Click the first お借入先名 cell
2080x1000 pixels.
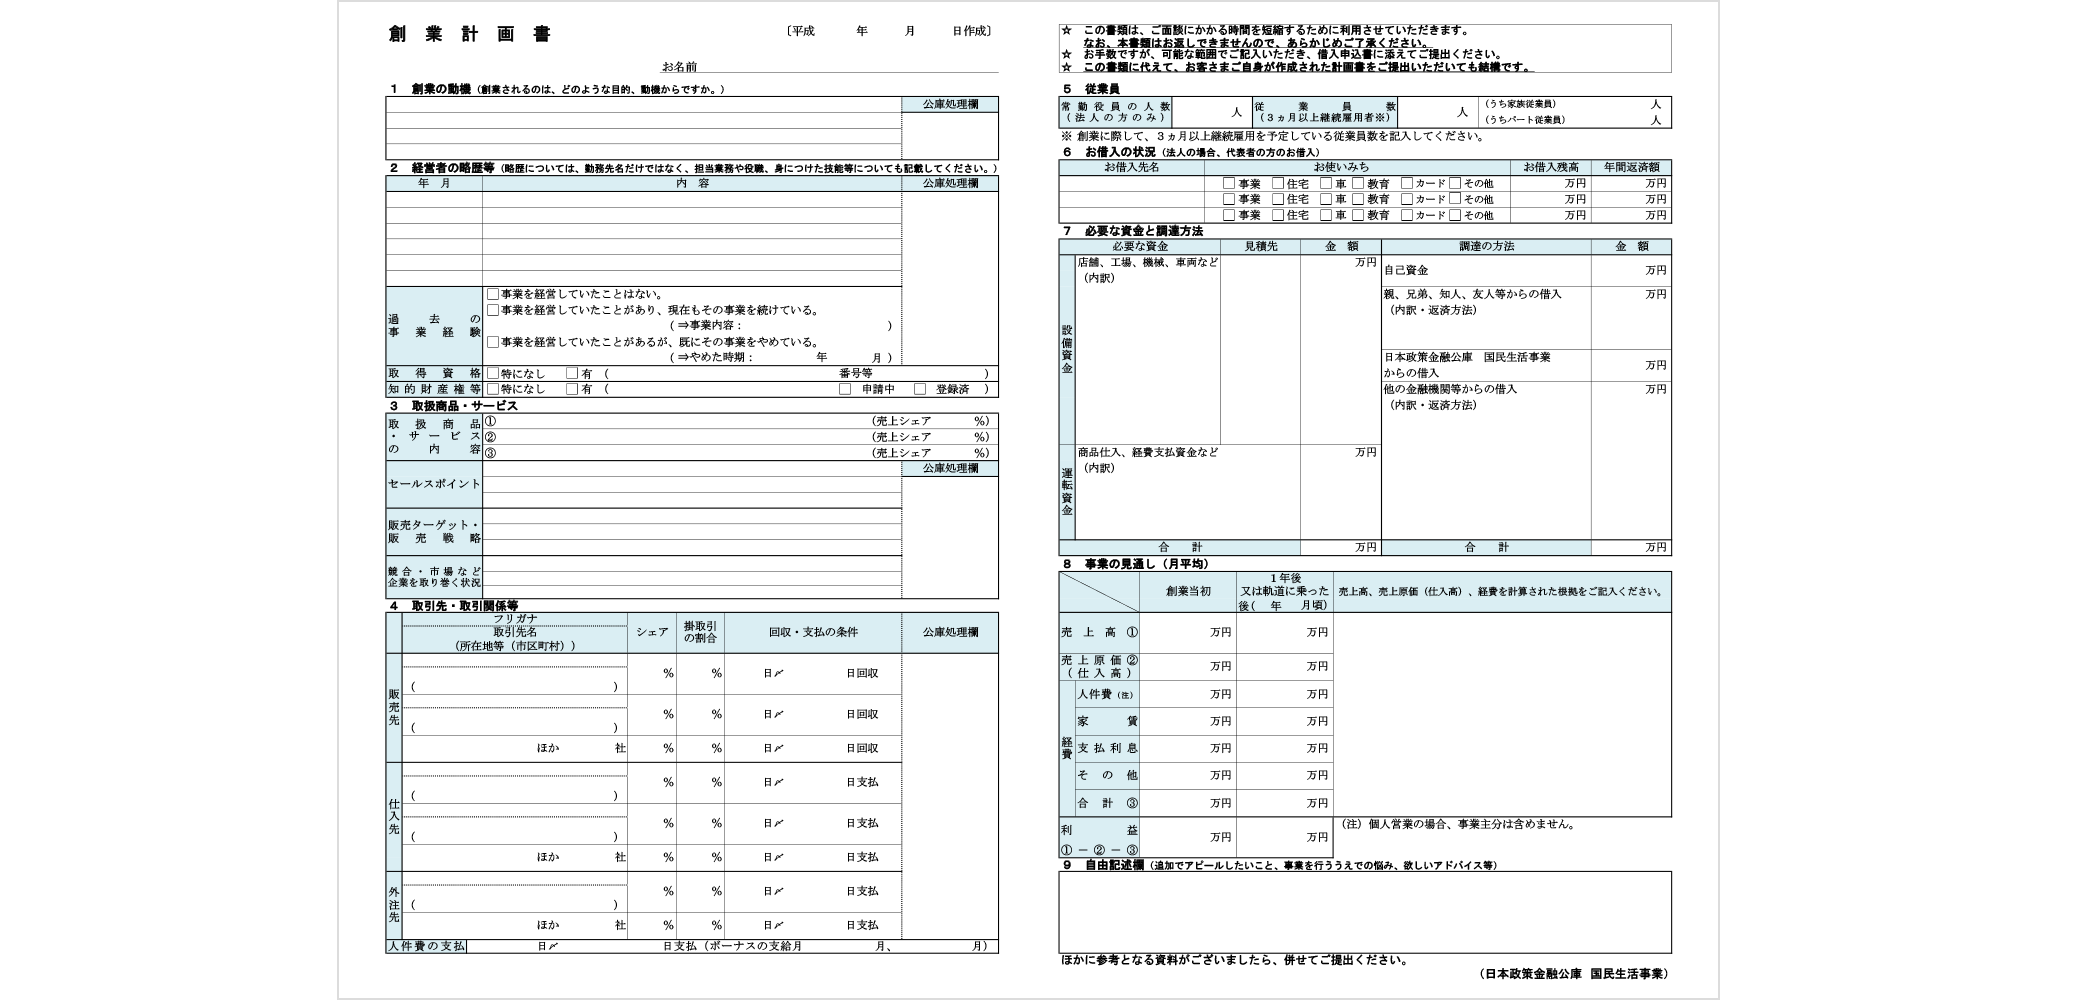pyautogui.click(x=1130, y=183)
